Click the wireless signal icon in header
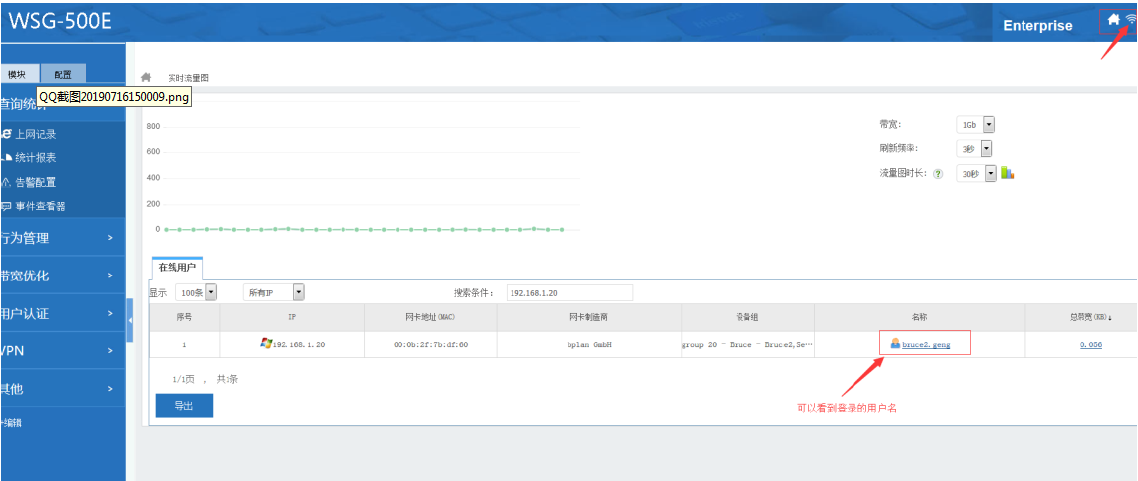The image size is (1138, 481). (1131, 19)
